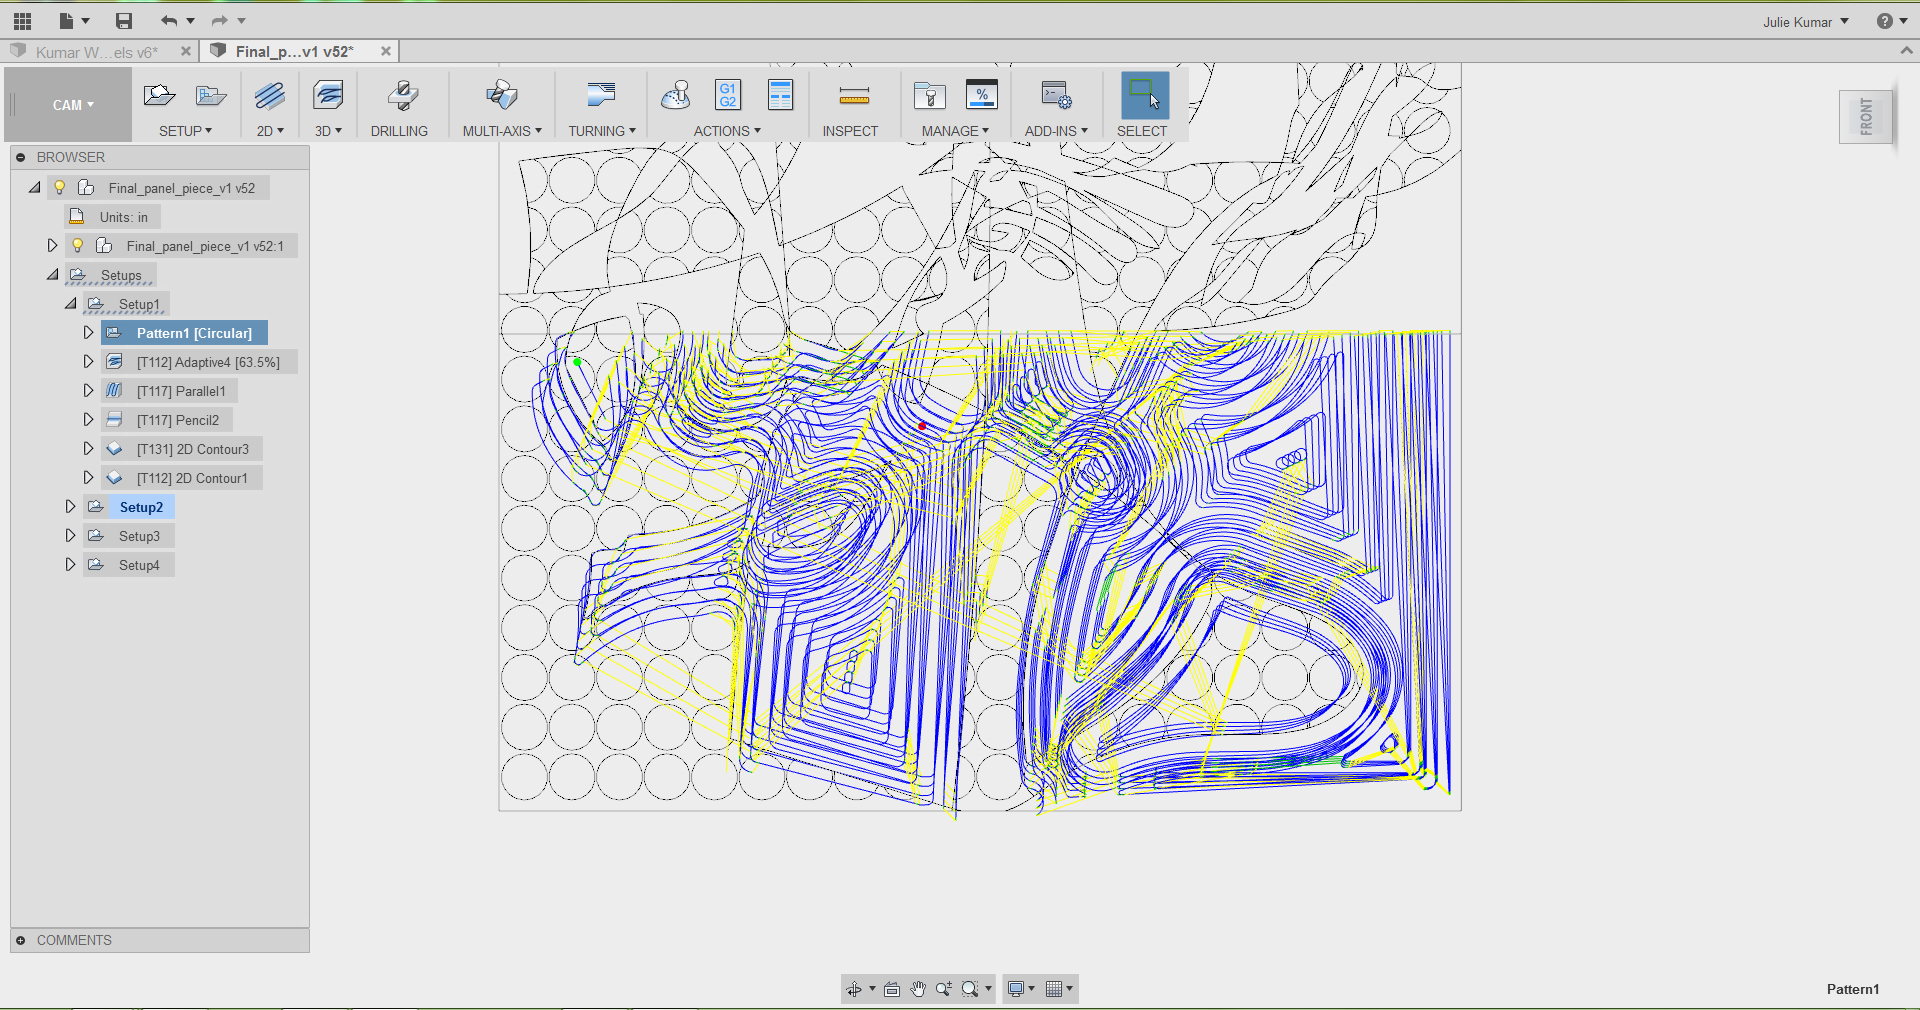The image size is (1920, 1010).
Task: Collapse the toolbar with top-right chevron
Action: point(1906,50)
